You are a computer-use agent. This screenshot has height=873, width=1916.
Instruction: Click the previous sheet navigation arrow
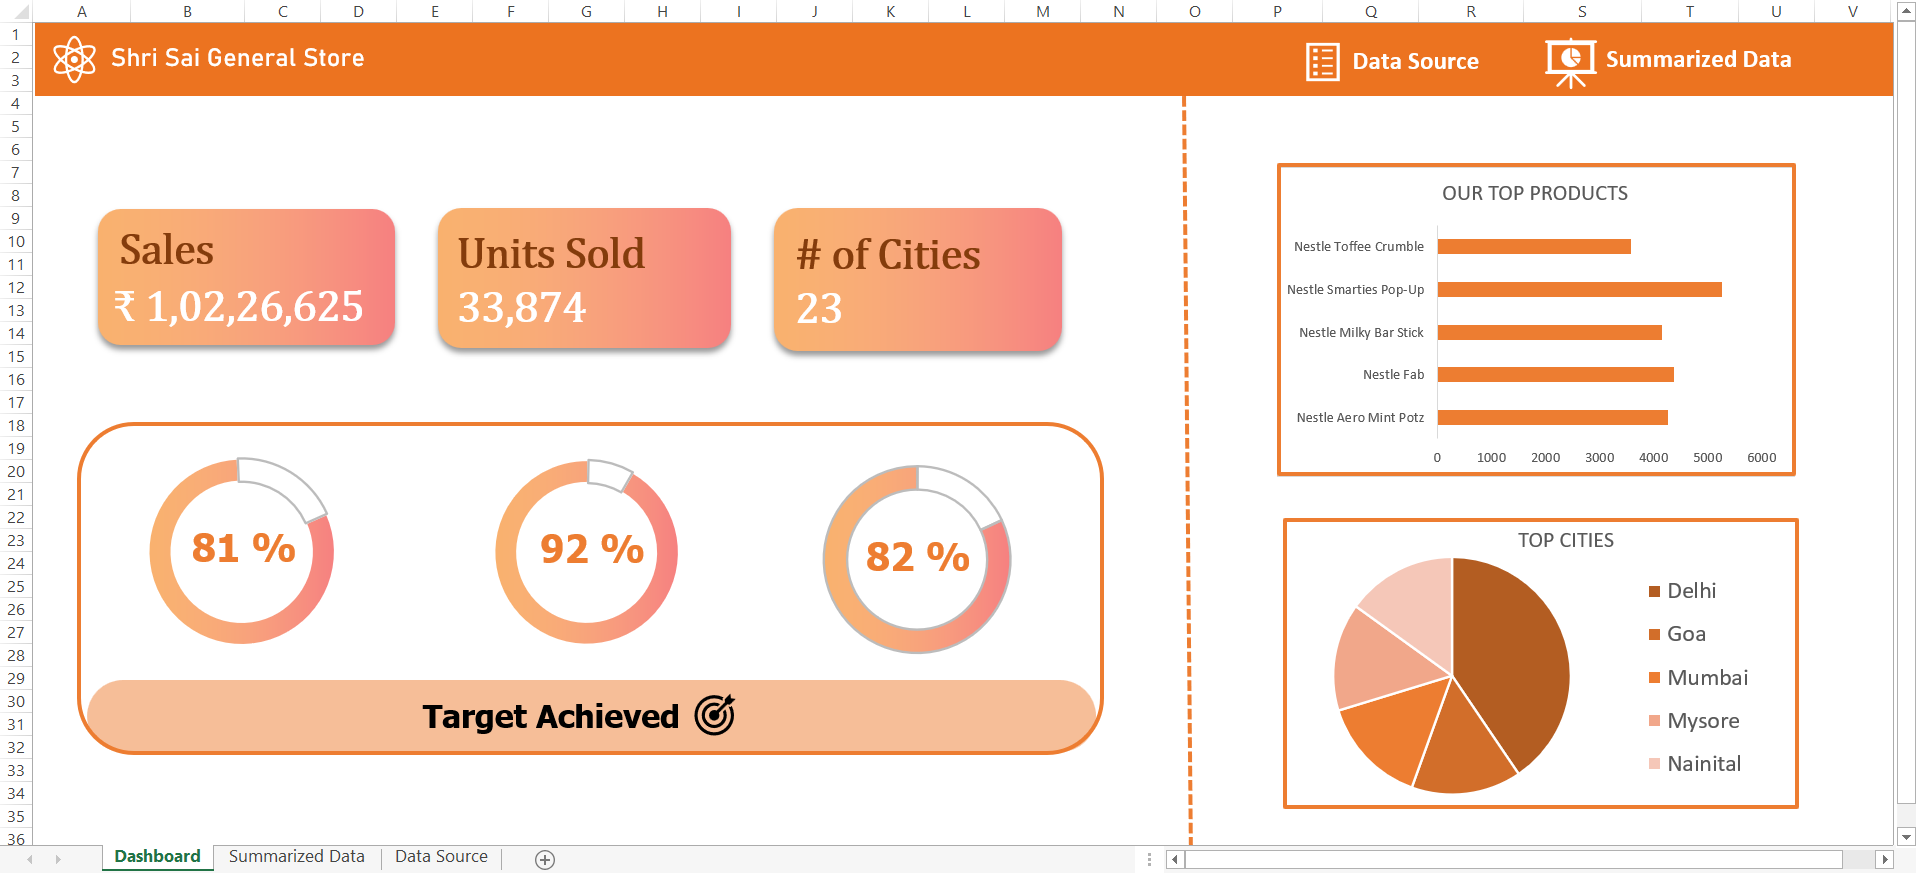(30, 859)
